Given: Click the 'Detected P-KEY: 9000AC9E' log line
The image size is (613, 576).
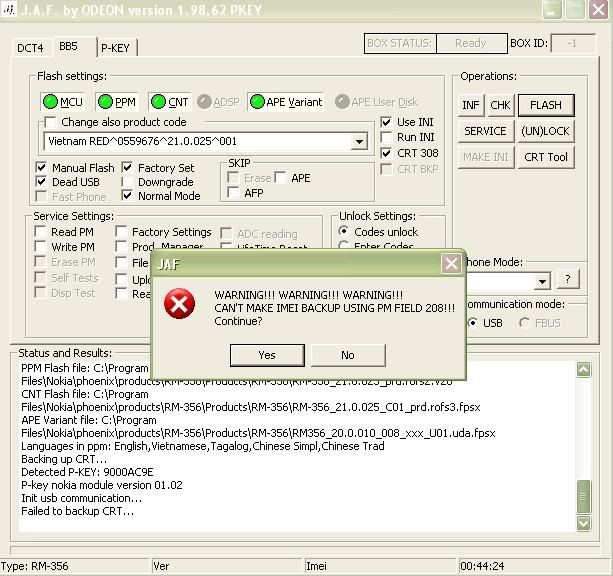Looking at the screenshot, I should click(87, 472).
